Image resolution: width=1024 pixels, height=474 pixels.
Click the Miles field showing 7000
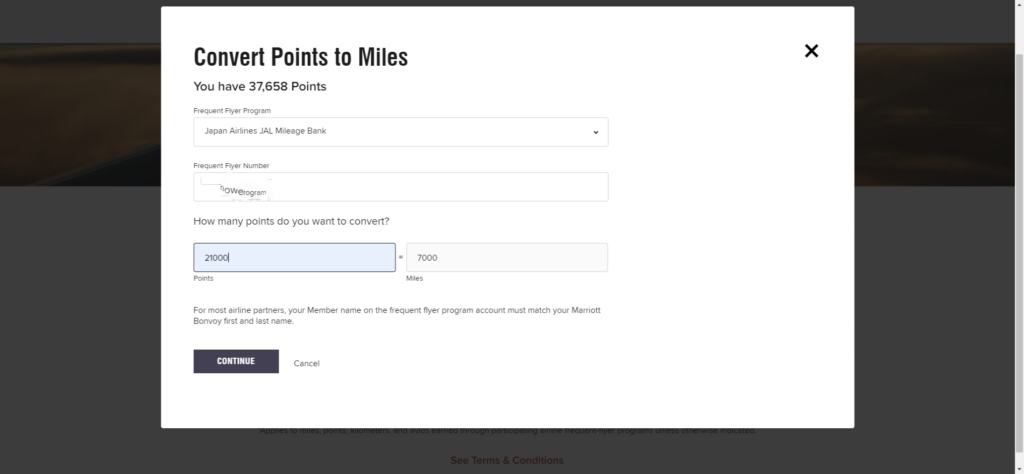pos(506,258)
